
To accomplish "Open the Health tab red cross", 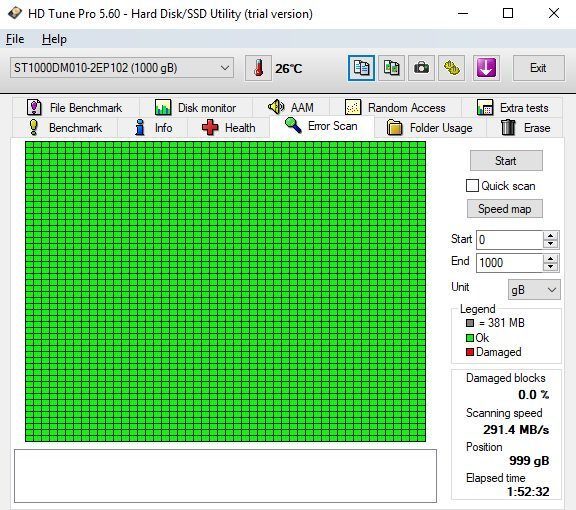I will click(210, 128).
